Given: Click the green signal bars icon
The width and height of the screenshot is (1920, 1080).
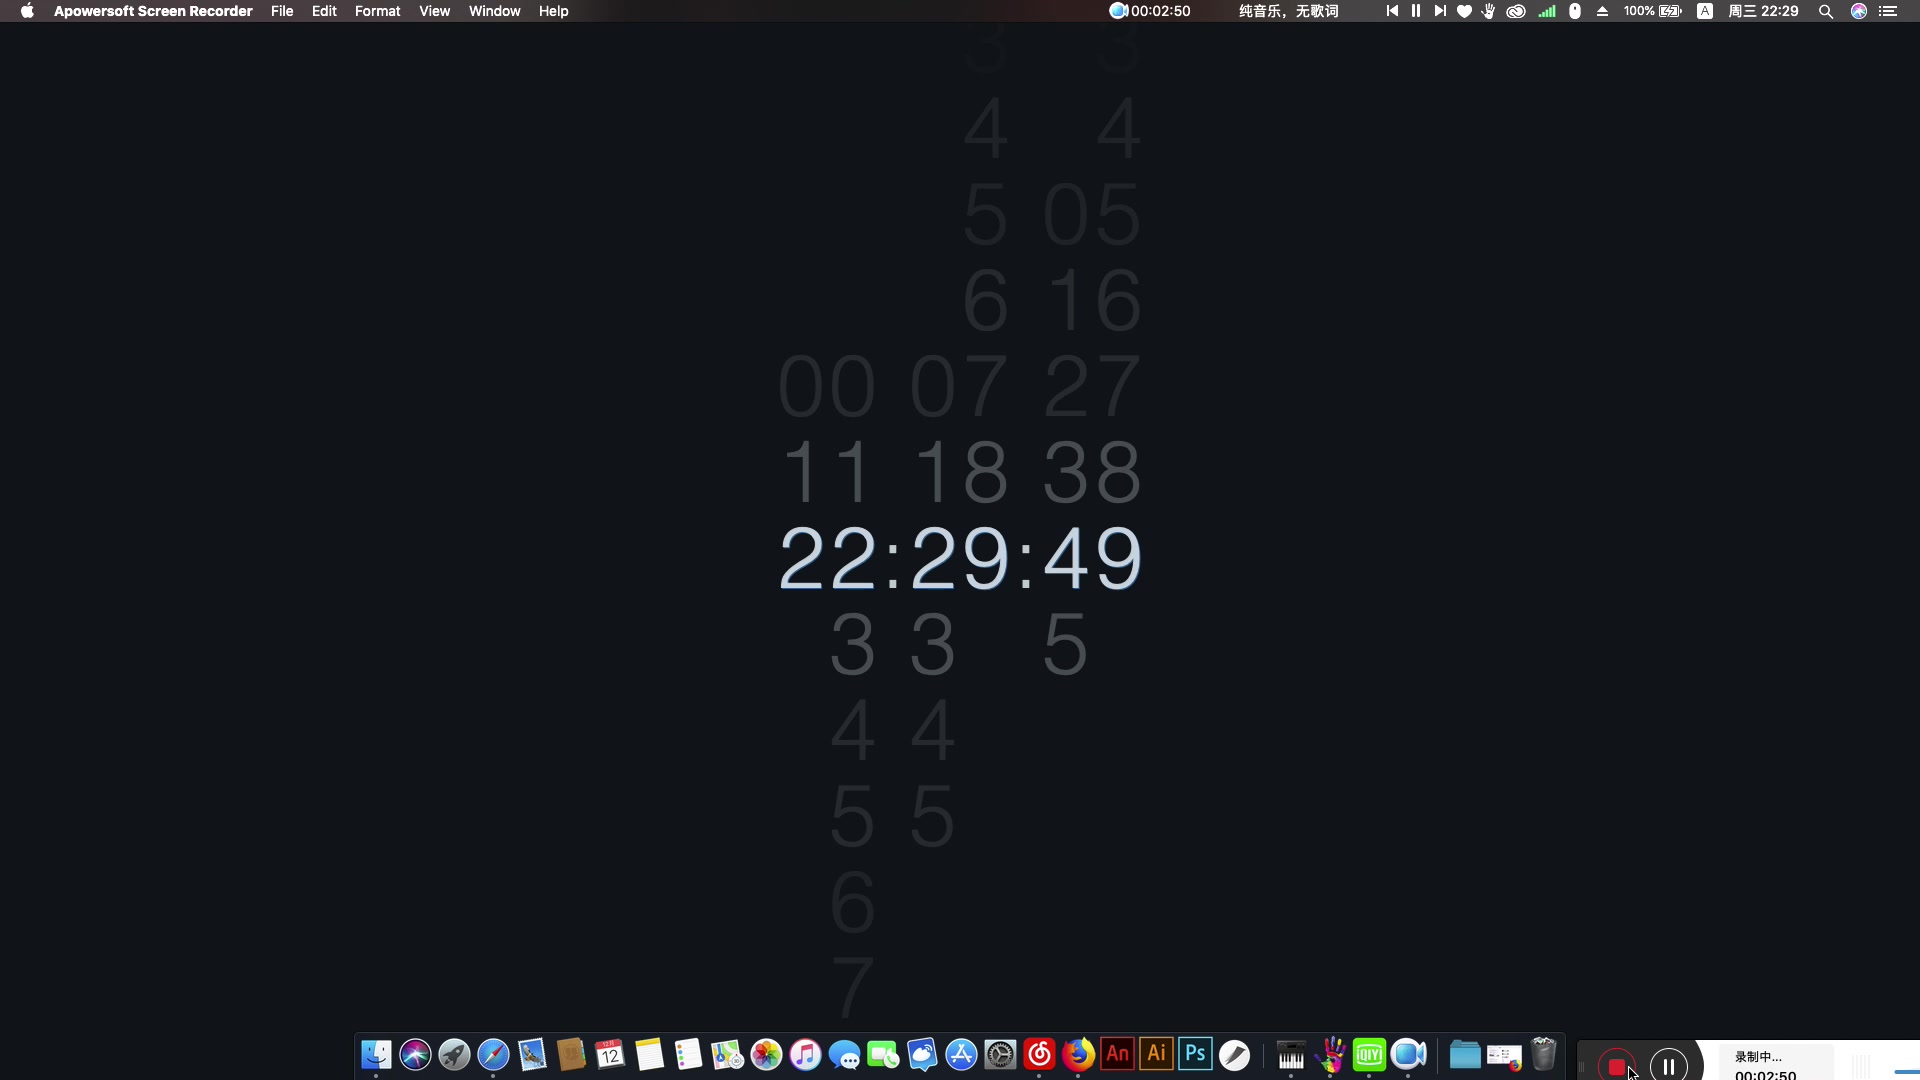Looking at the screenshot, I should [1547, 11].
